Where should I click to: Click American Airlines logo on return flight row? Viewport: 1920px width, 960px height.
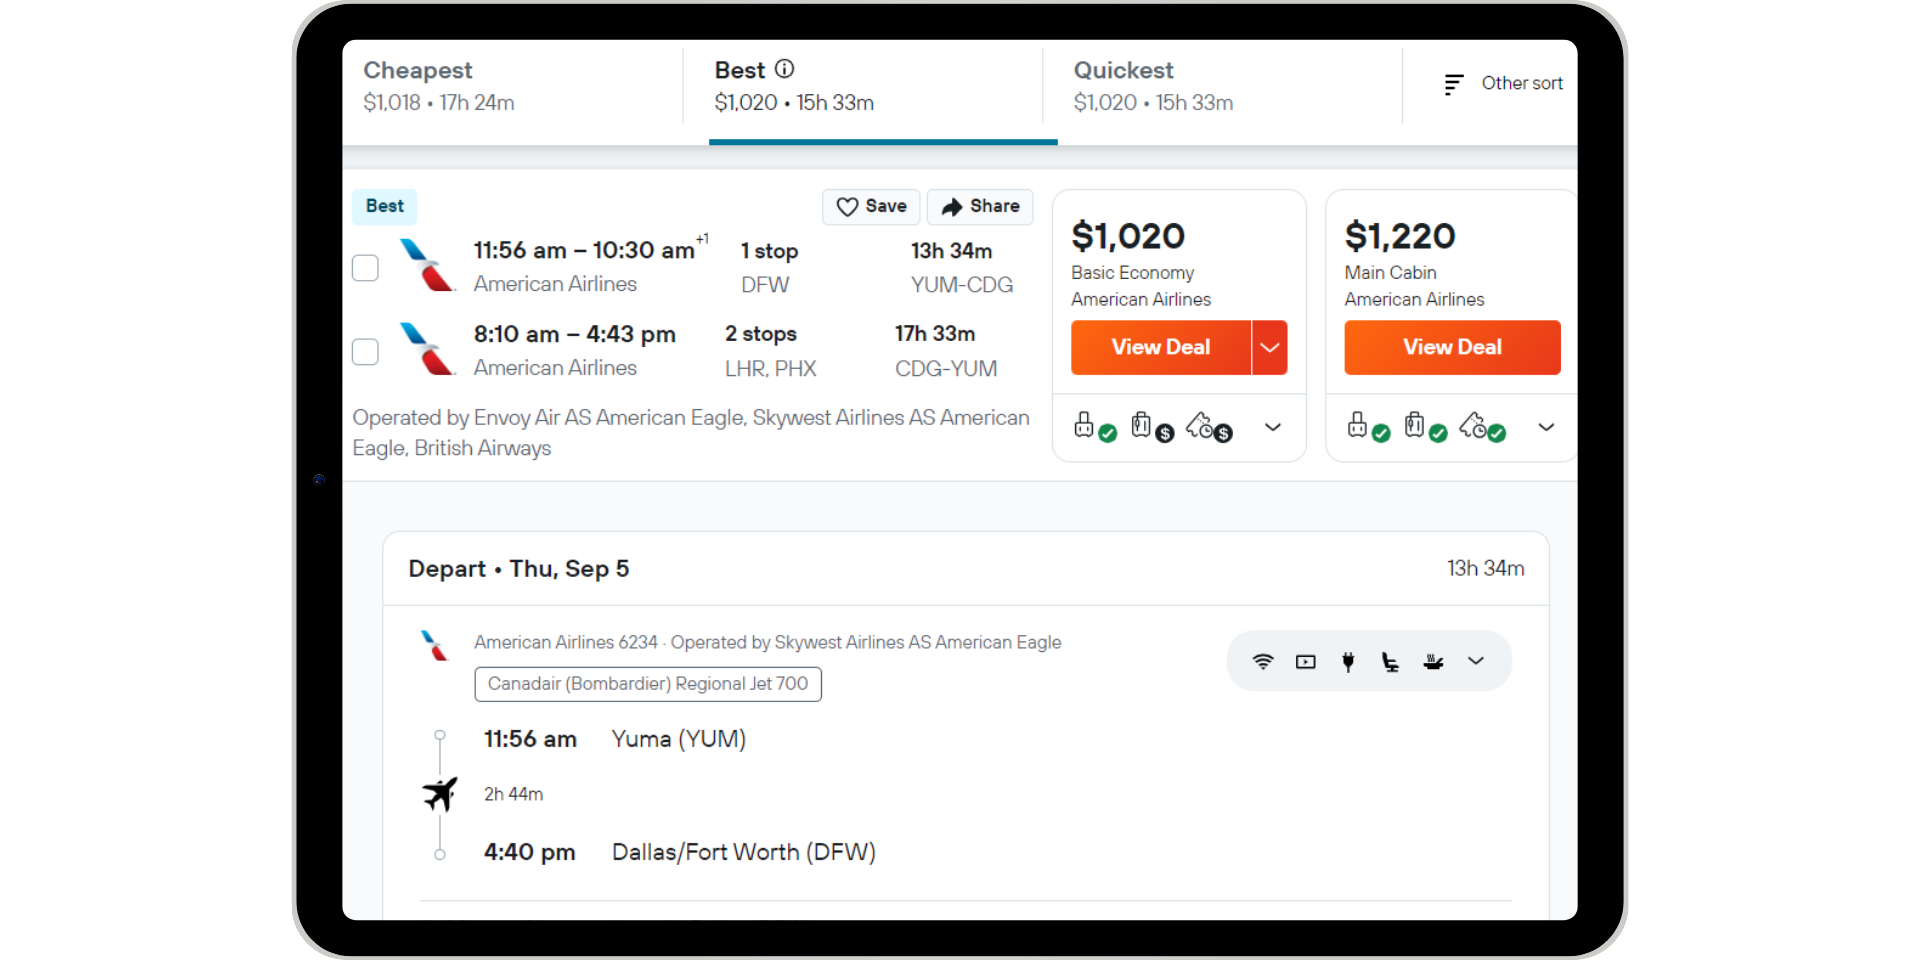[427, 349]
